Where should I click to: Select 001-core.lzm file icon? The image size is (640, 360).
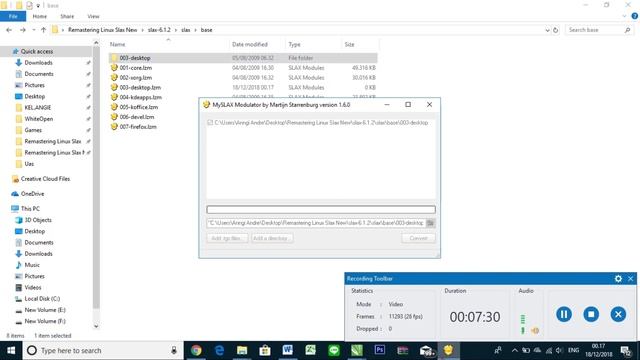tap(114, 68)
